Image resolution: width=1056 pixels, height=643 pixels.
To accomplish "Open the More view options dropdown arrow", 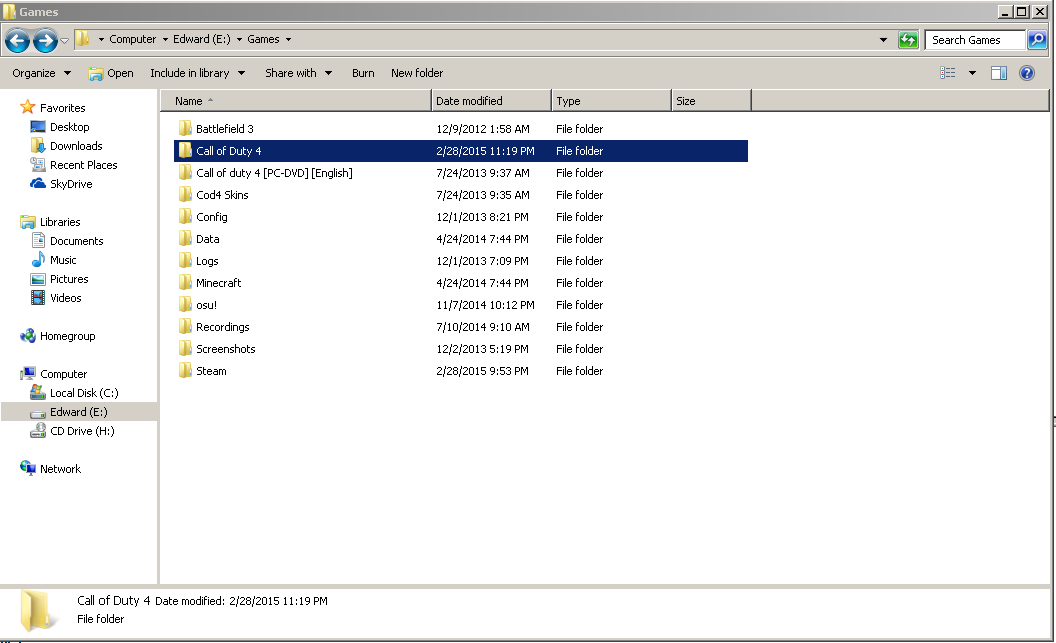I will 972,73.
